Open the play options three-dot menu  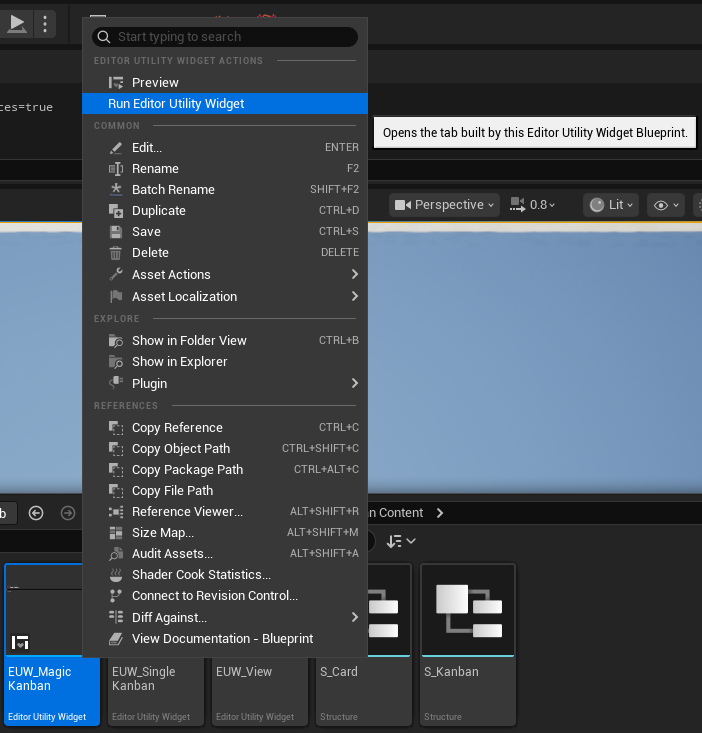pyautogui.click(x=45, y=23)
